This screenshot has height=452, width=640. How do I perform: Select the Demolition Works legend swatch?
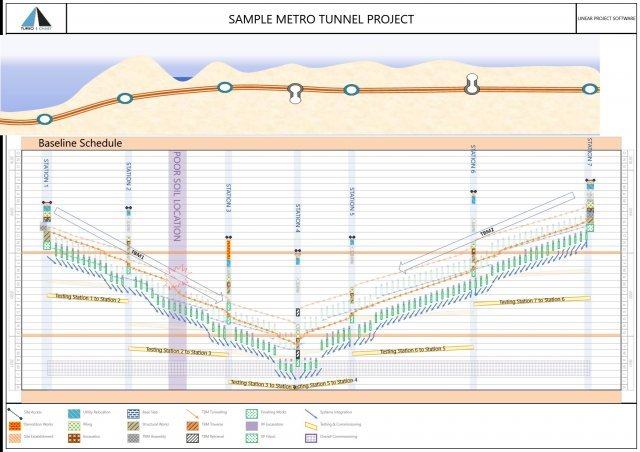(15, 425)
